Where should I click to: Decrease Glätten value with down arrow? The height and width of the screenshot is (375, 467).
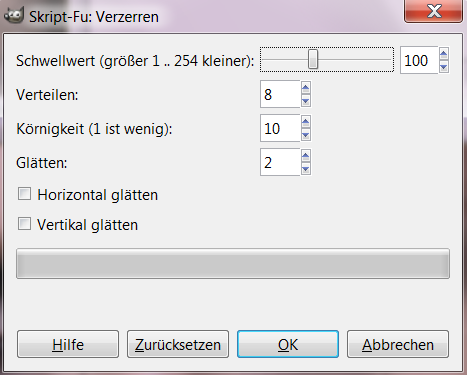pyautogui.click(x=305, y=169)
